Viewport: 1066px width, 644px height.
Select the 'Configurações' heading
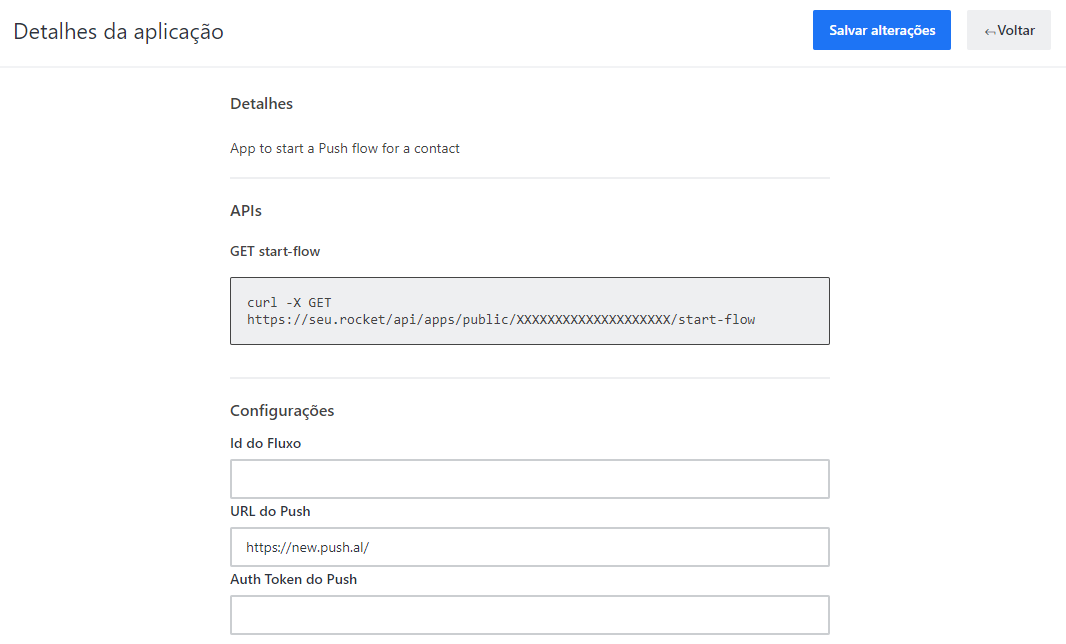282,411
